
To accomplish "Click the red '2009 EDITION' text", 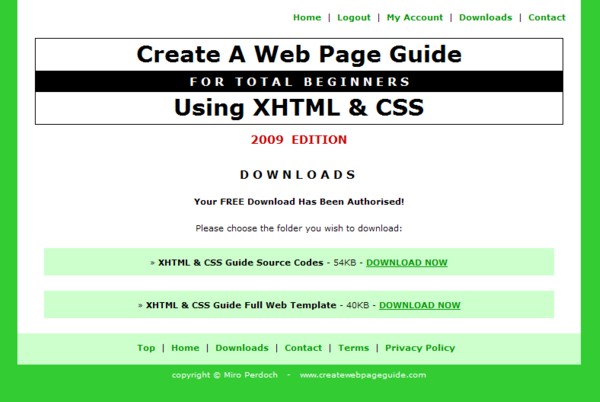I will click(299, 140).
